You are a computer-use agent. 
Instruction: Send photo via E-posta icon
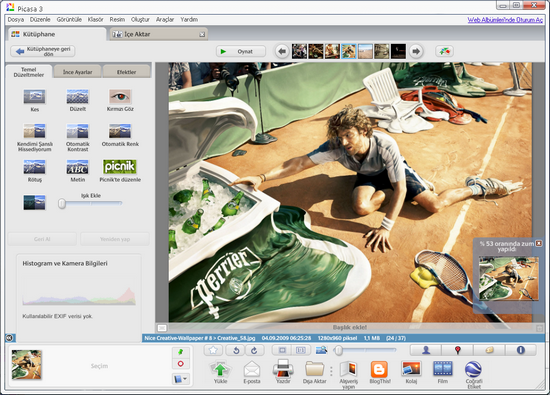(x=251, y=369)
